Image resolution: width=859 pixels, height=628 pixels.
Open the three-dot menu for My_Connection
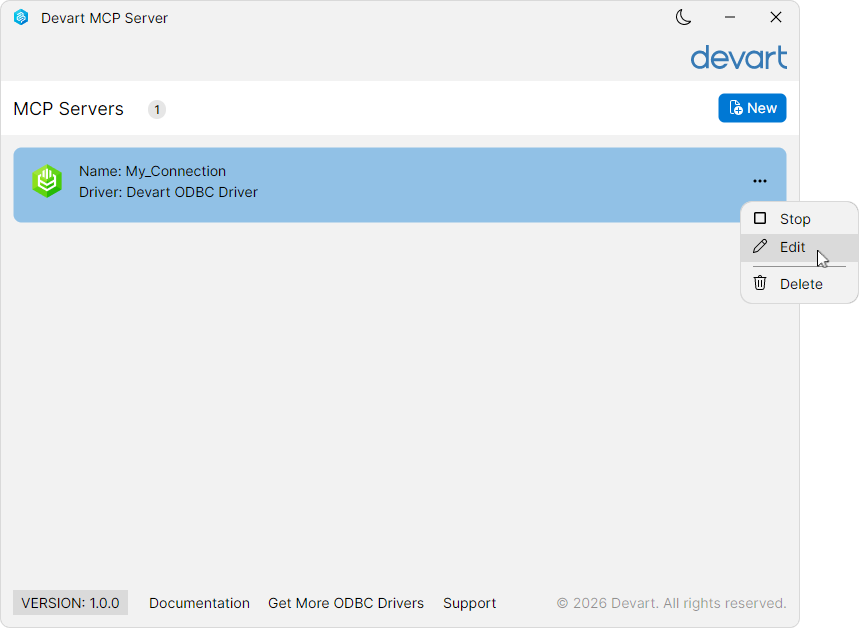tap(759, 181)
